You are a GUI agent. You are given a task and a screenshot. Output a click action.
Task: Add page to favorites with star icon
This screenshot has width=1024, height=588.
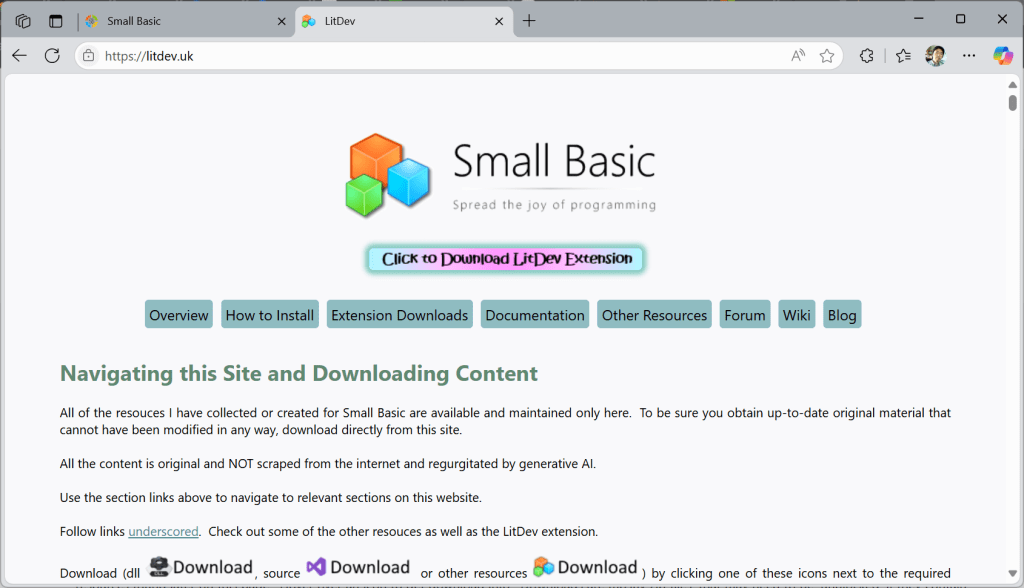827,56
